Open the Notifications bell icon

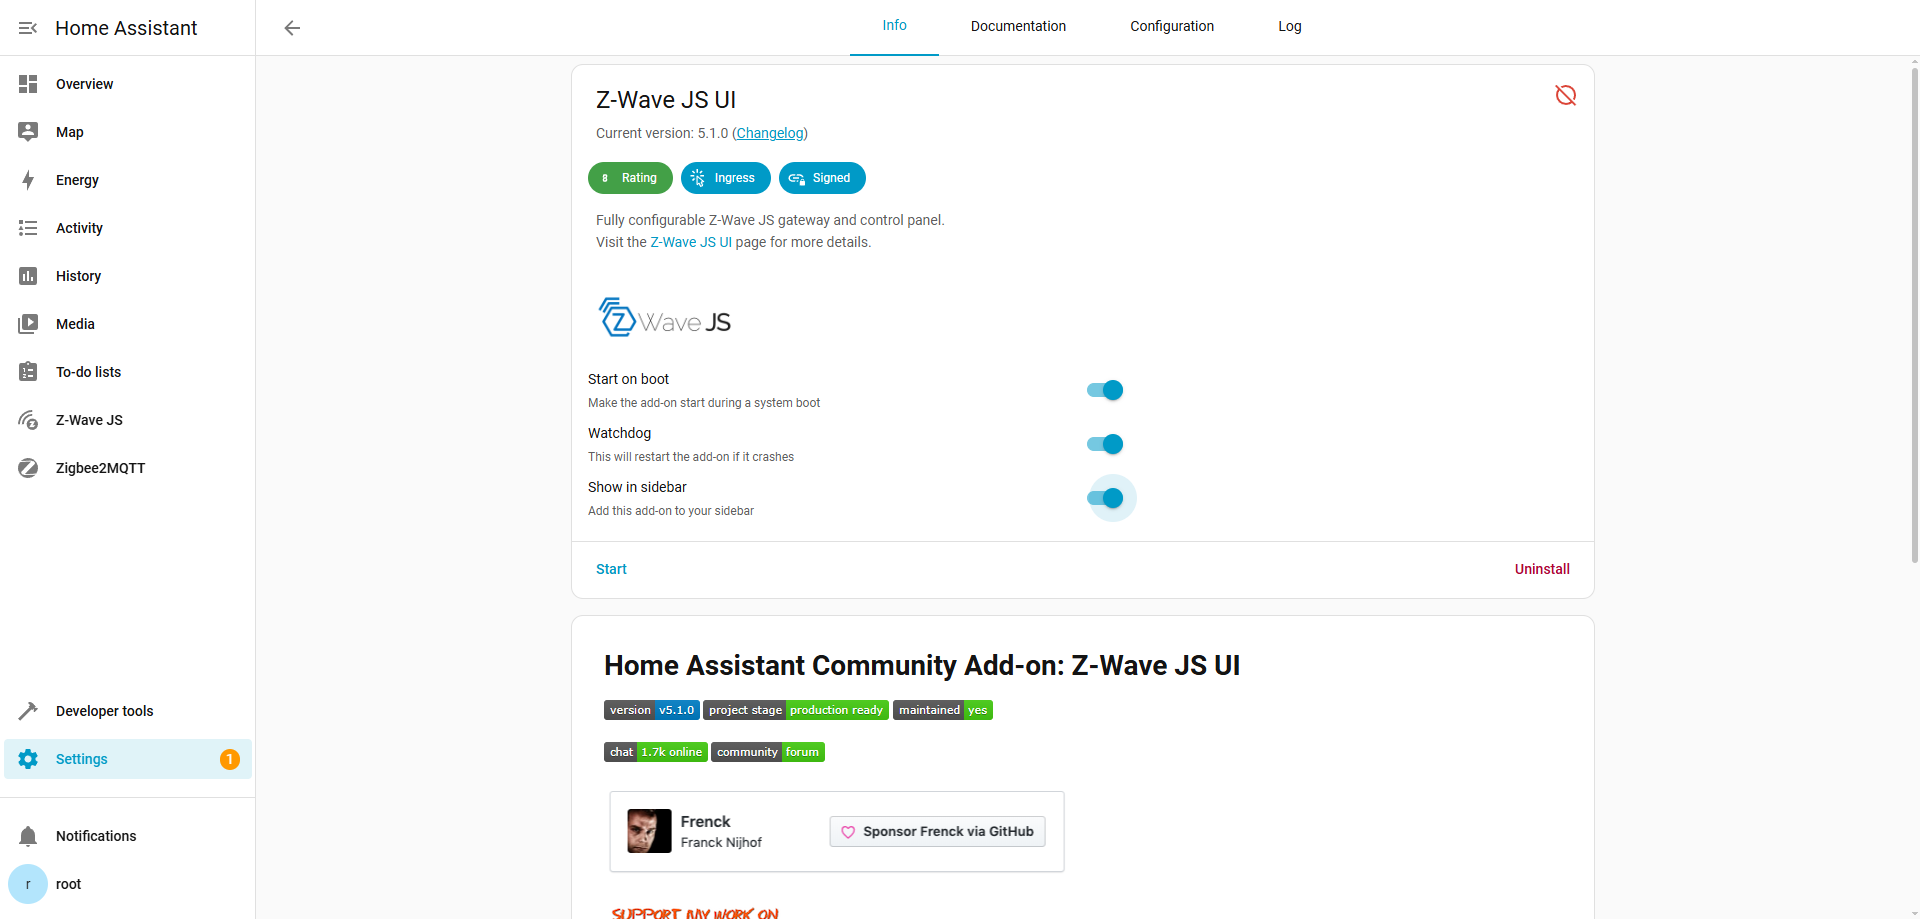click(28, 836)
